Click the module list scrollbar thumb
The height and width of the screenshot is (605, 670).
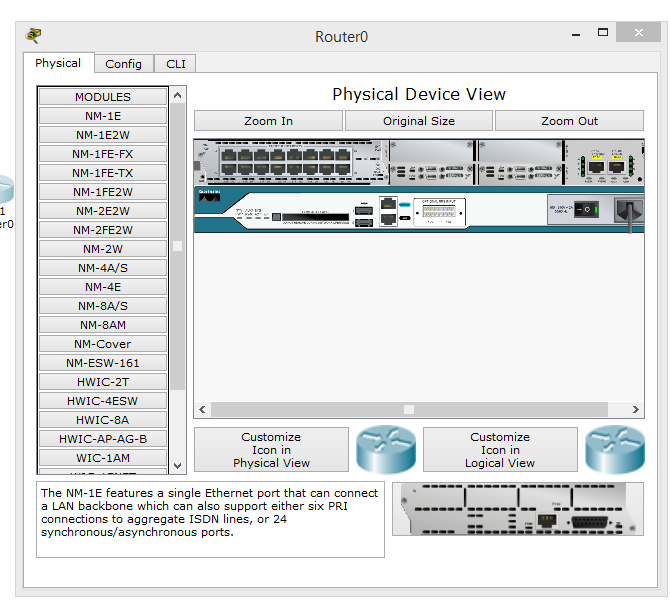point(177,246)
